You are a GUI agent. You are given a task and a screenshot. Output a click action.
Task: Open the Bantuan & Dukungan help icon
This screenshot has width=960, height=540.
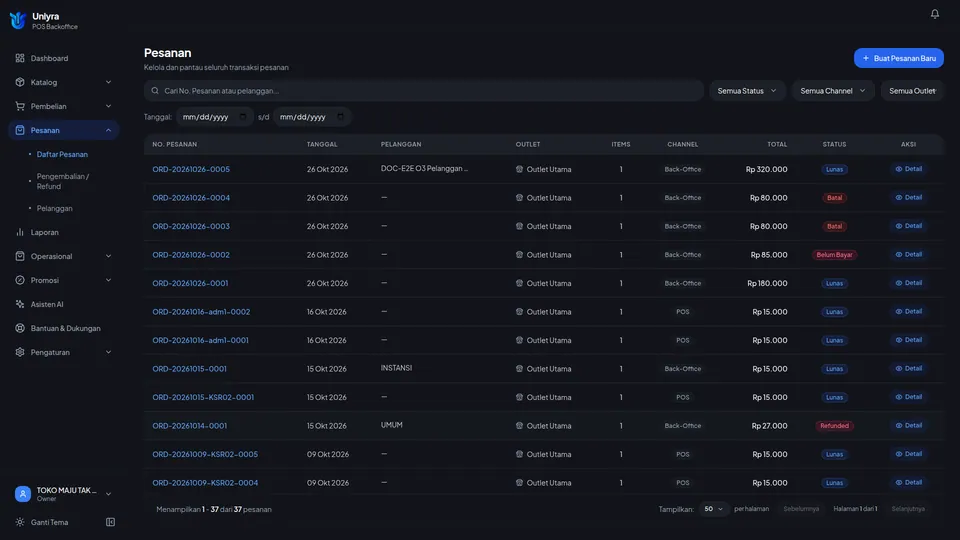pyautogui.click(x=20, y=328)
